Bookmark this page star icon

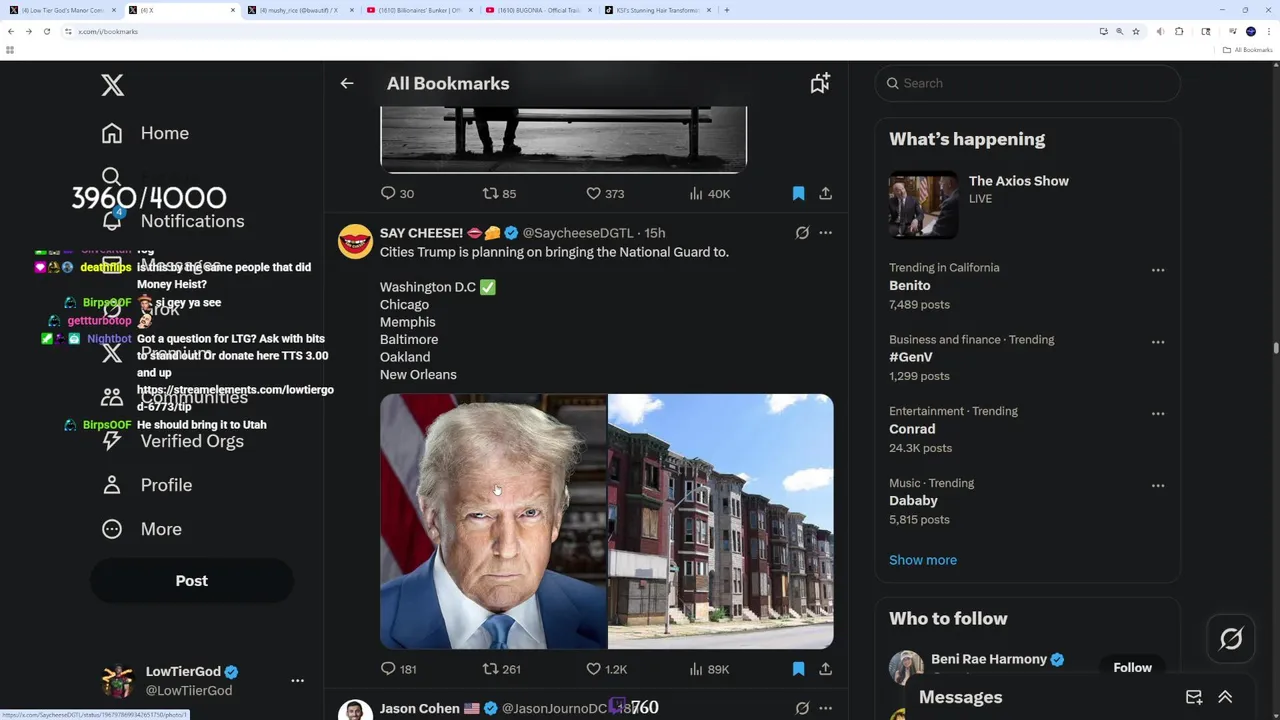click(1136, 31)
